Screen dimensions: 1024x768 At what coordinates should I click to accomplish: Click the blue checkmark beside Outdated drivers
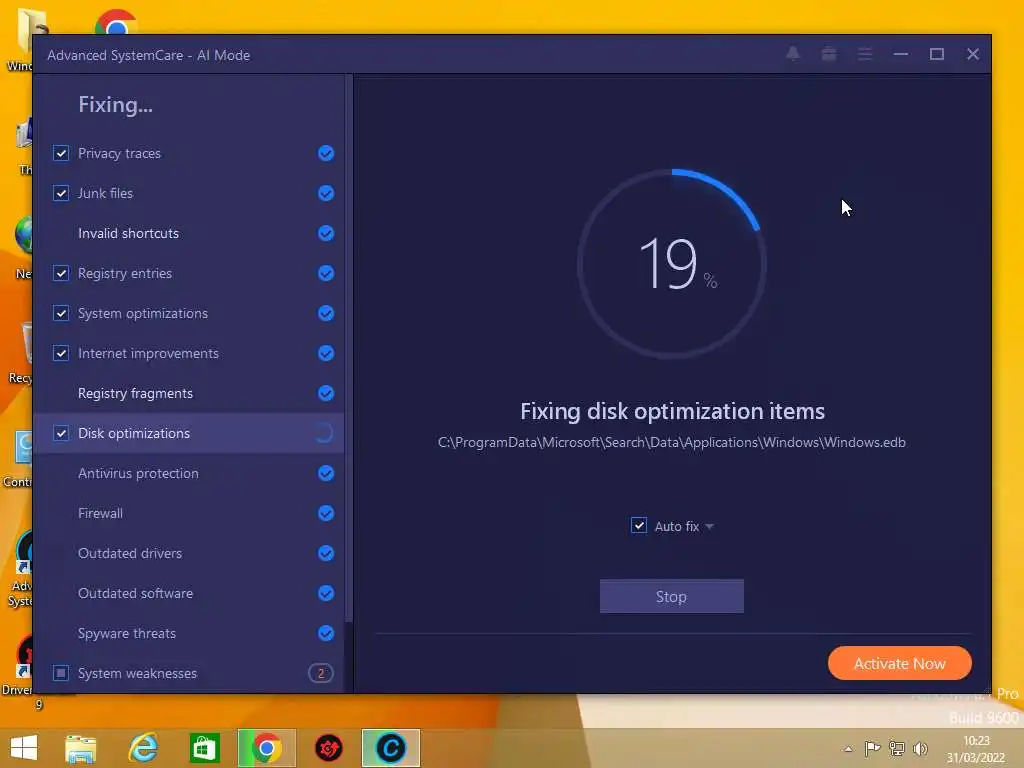click(326, 553)
